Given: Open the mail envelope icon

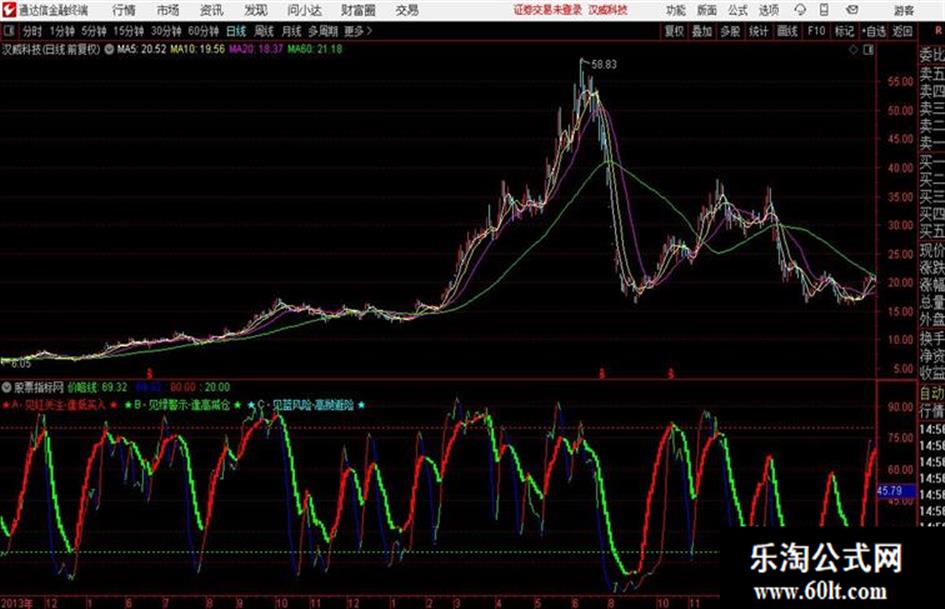Looking at the screenshot, I should click(852, 10).
